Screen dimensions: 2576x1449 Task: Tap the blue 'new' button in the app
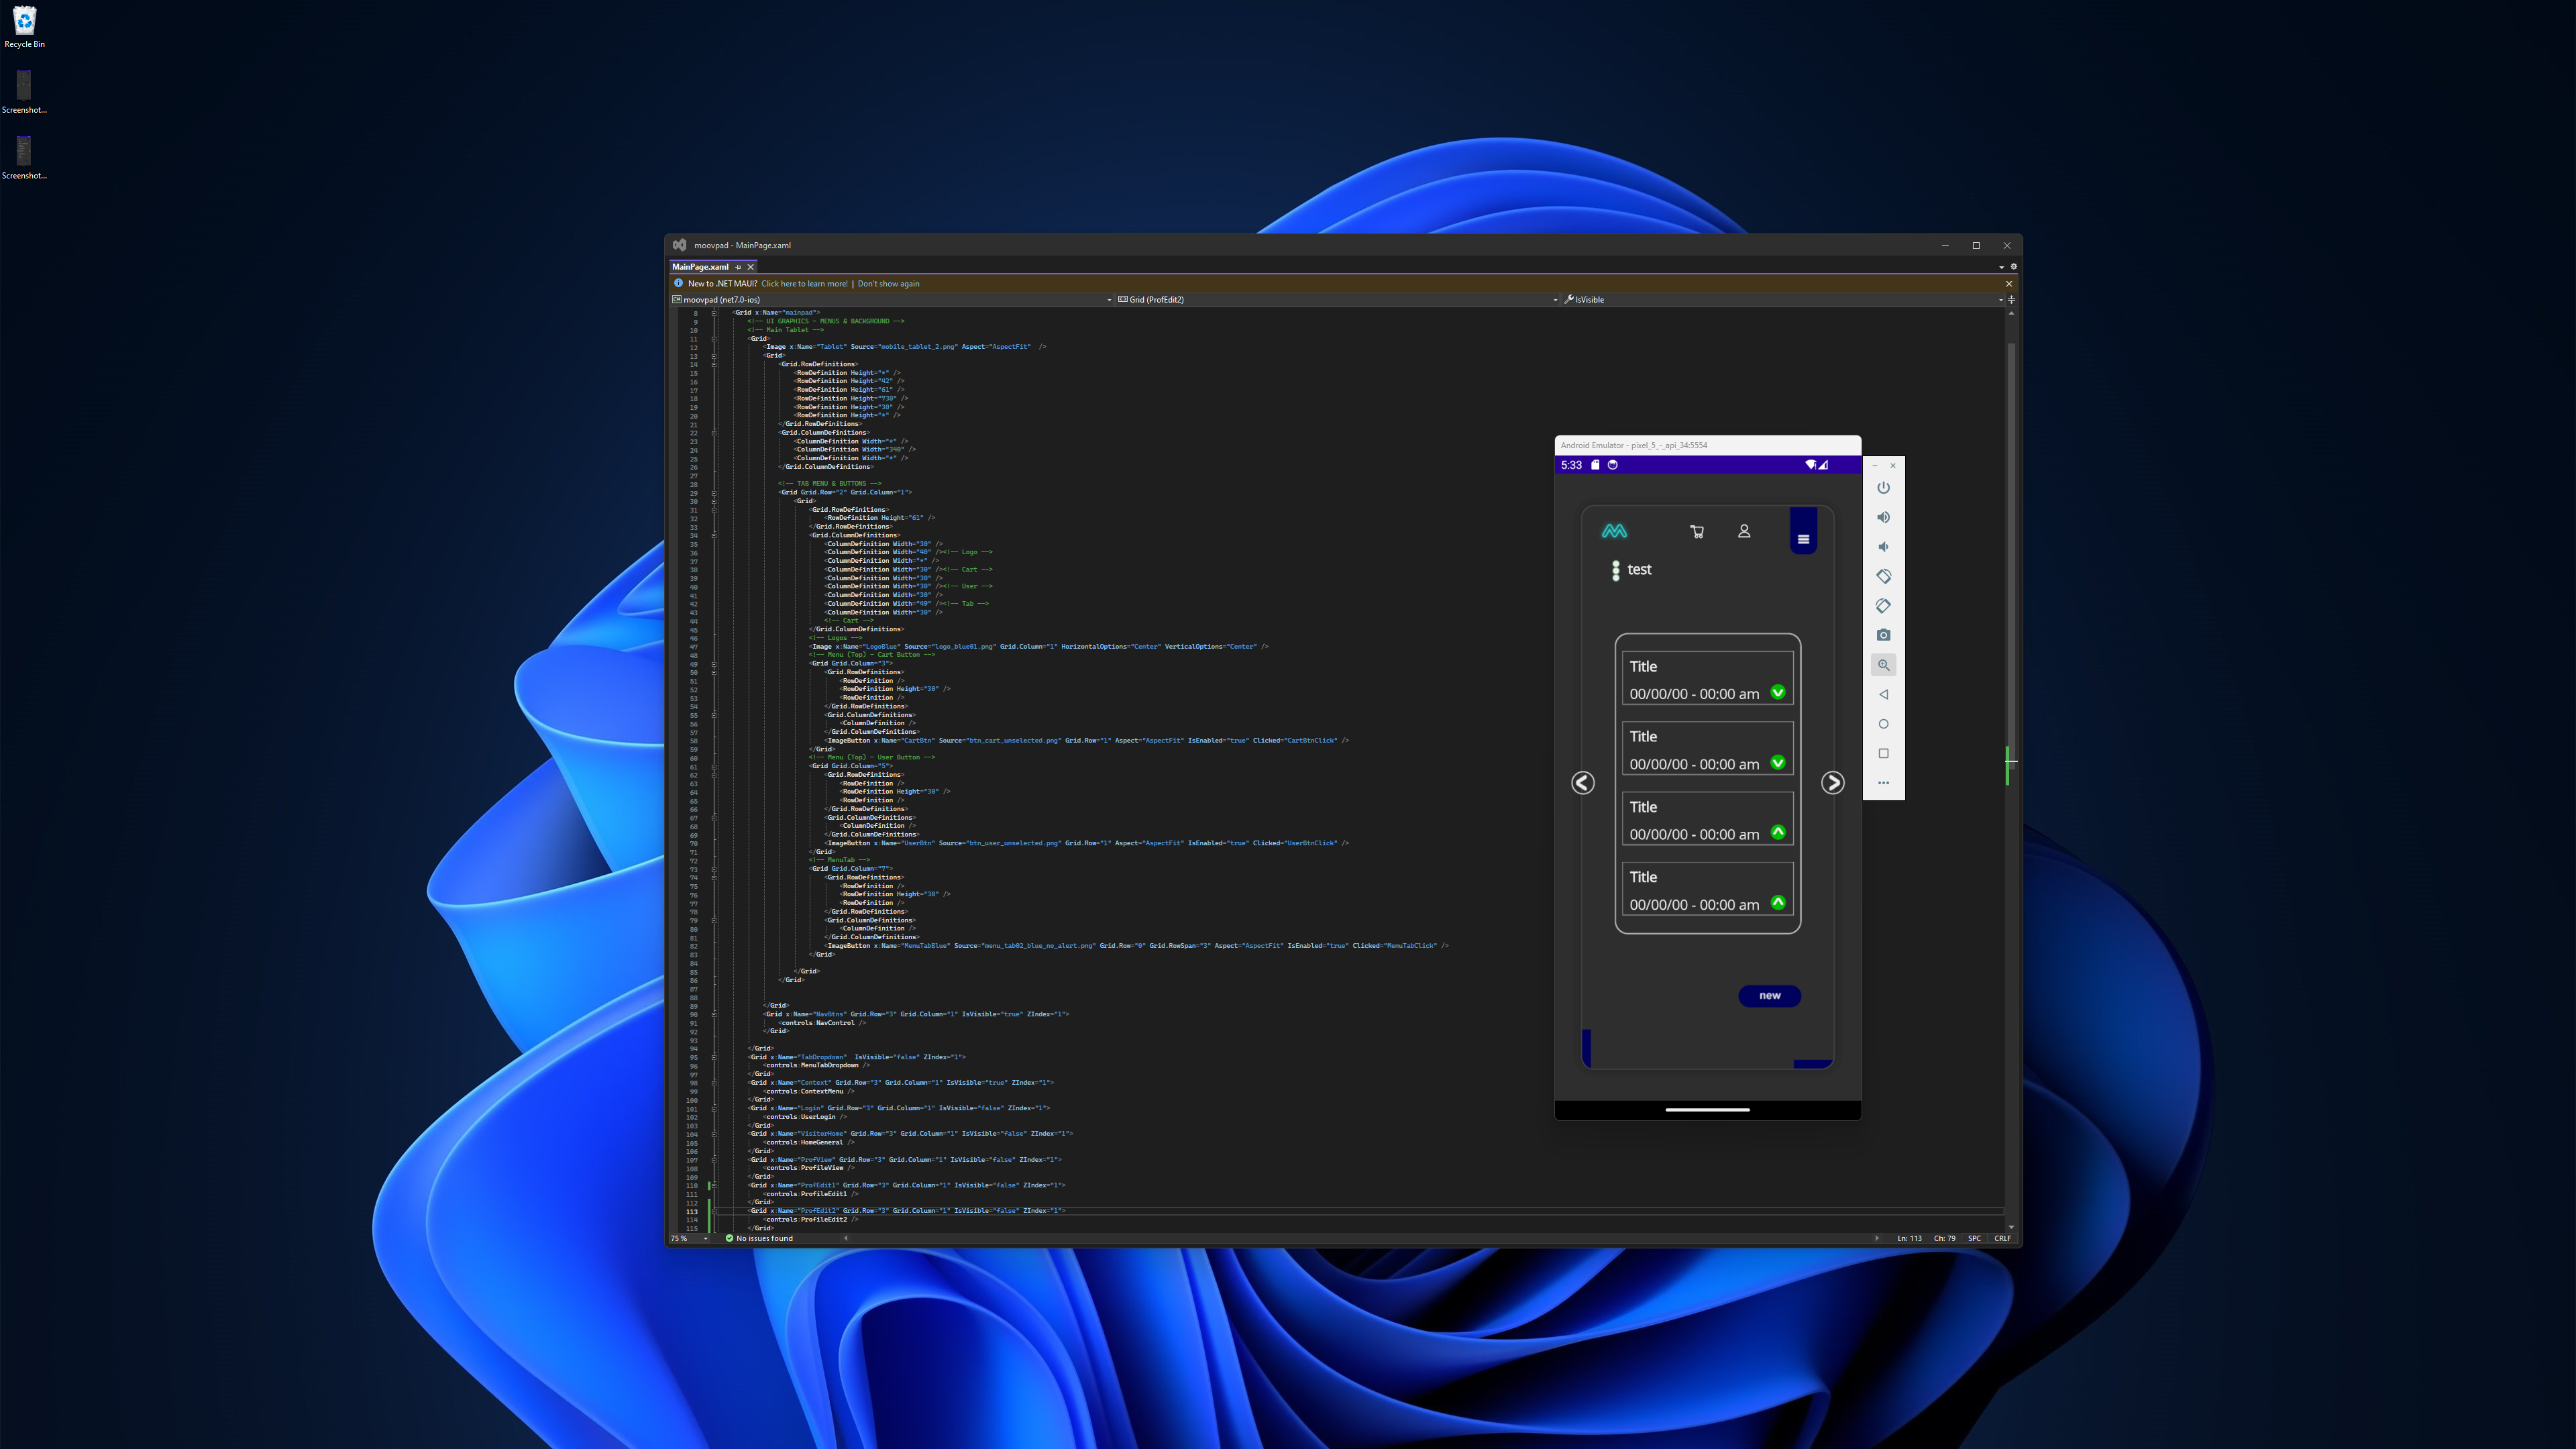(1770, 995)
